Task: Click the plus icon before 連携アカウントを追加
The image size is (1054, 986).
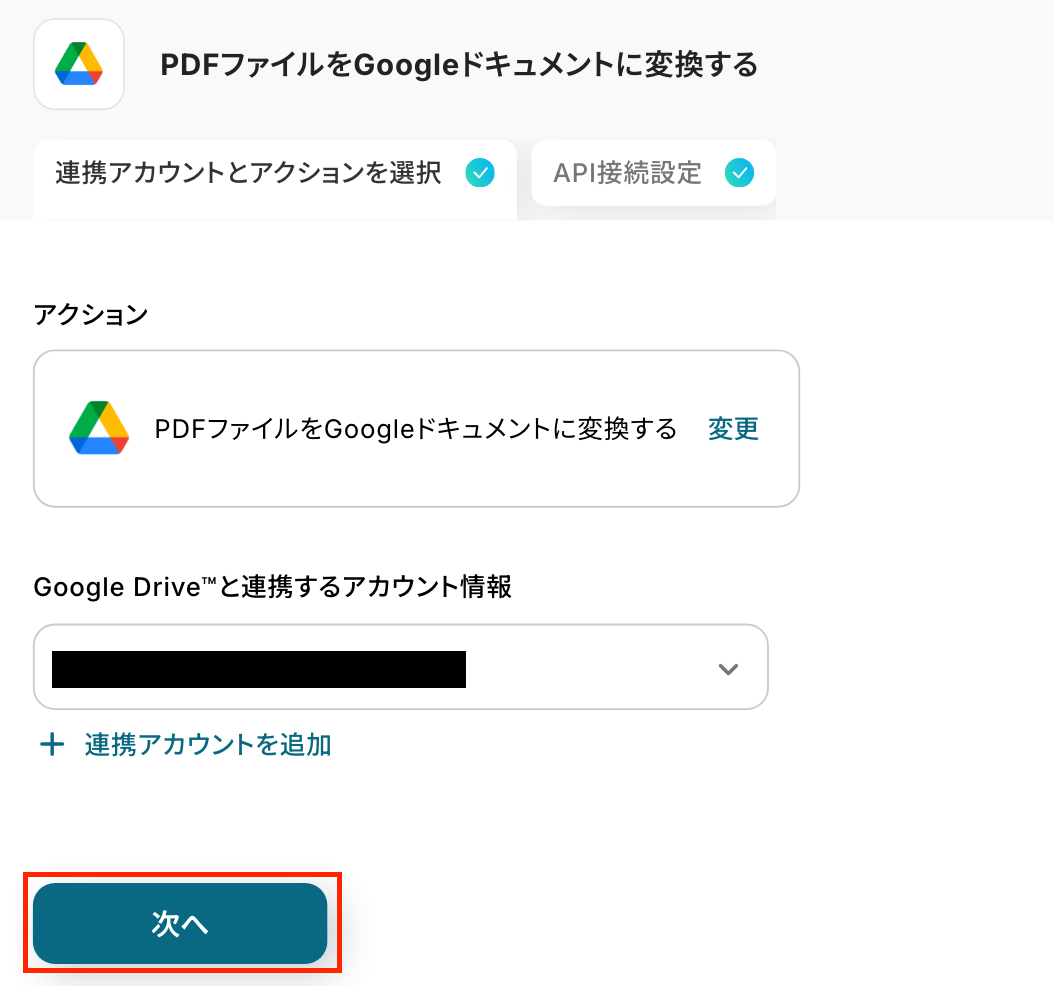Action: click(51, 745)
